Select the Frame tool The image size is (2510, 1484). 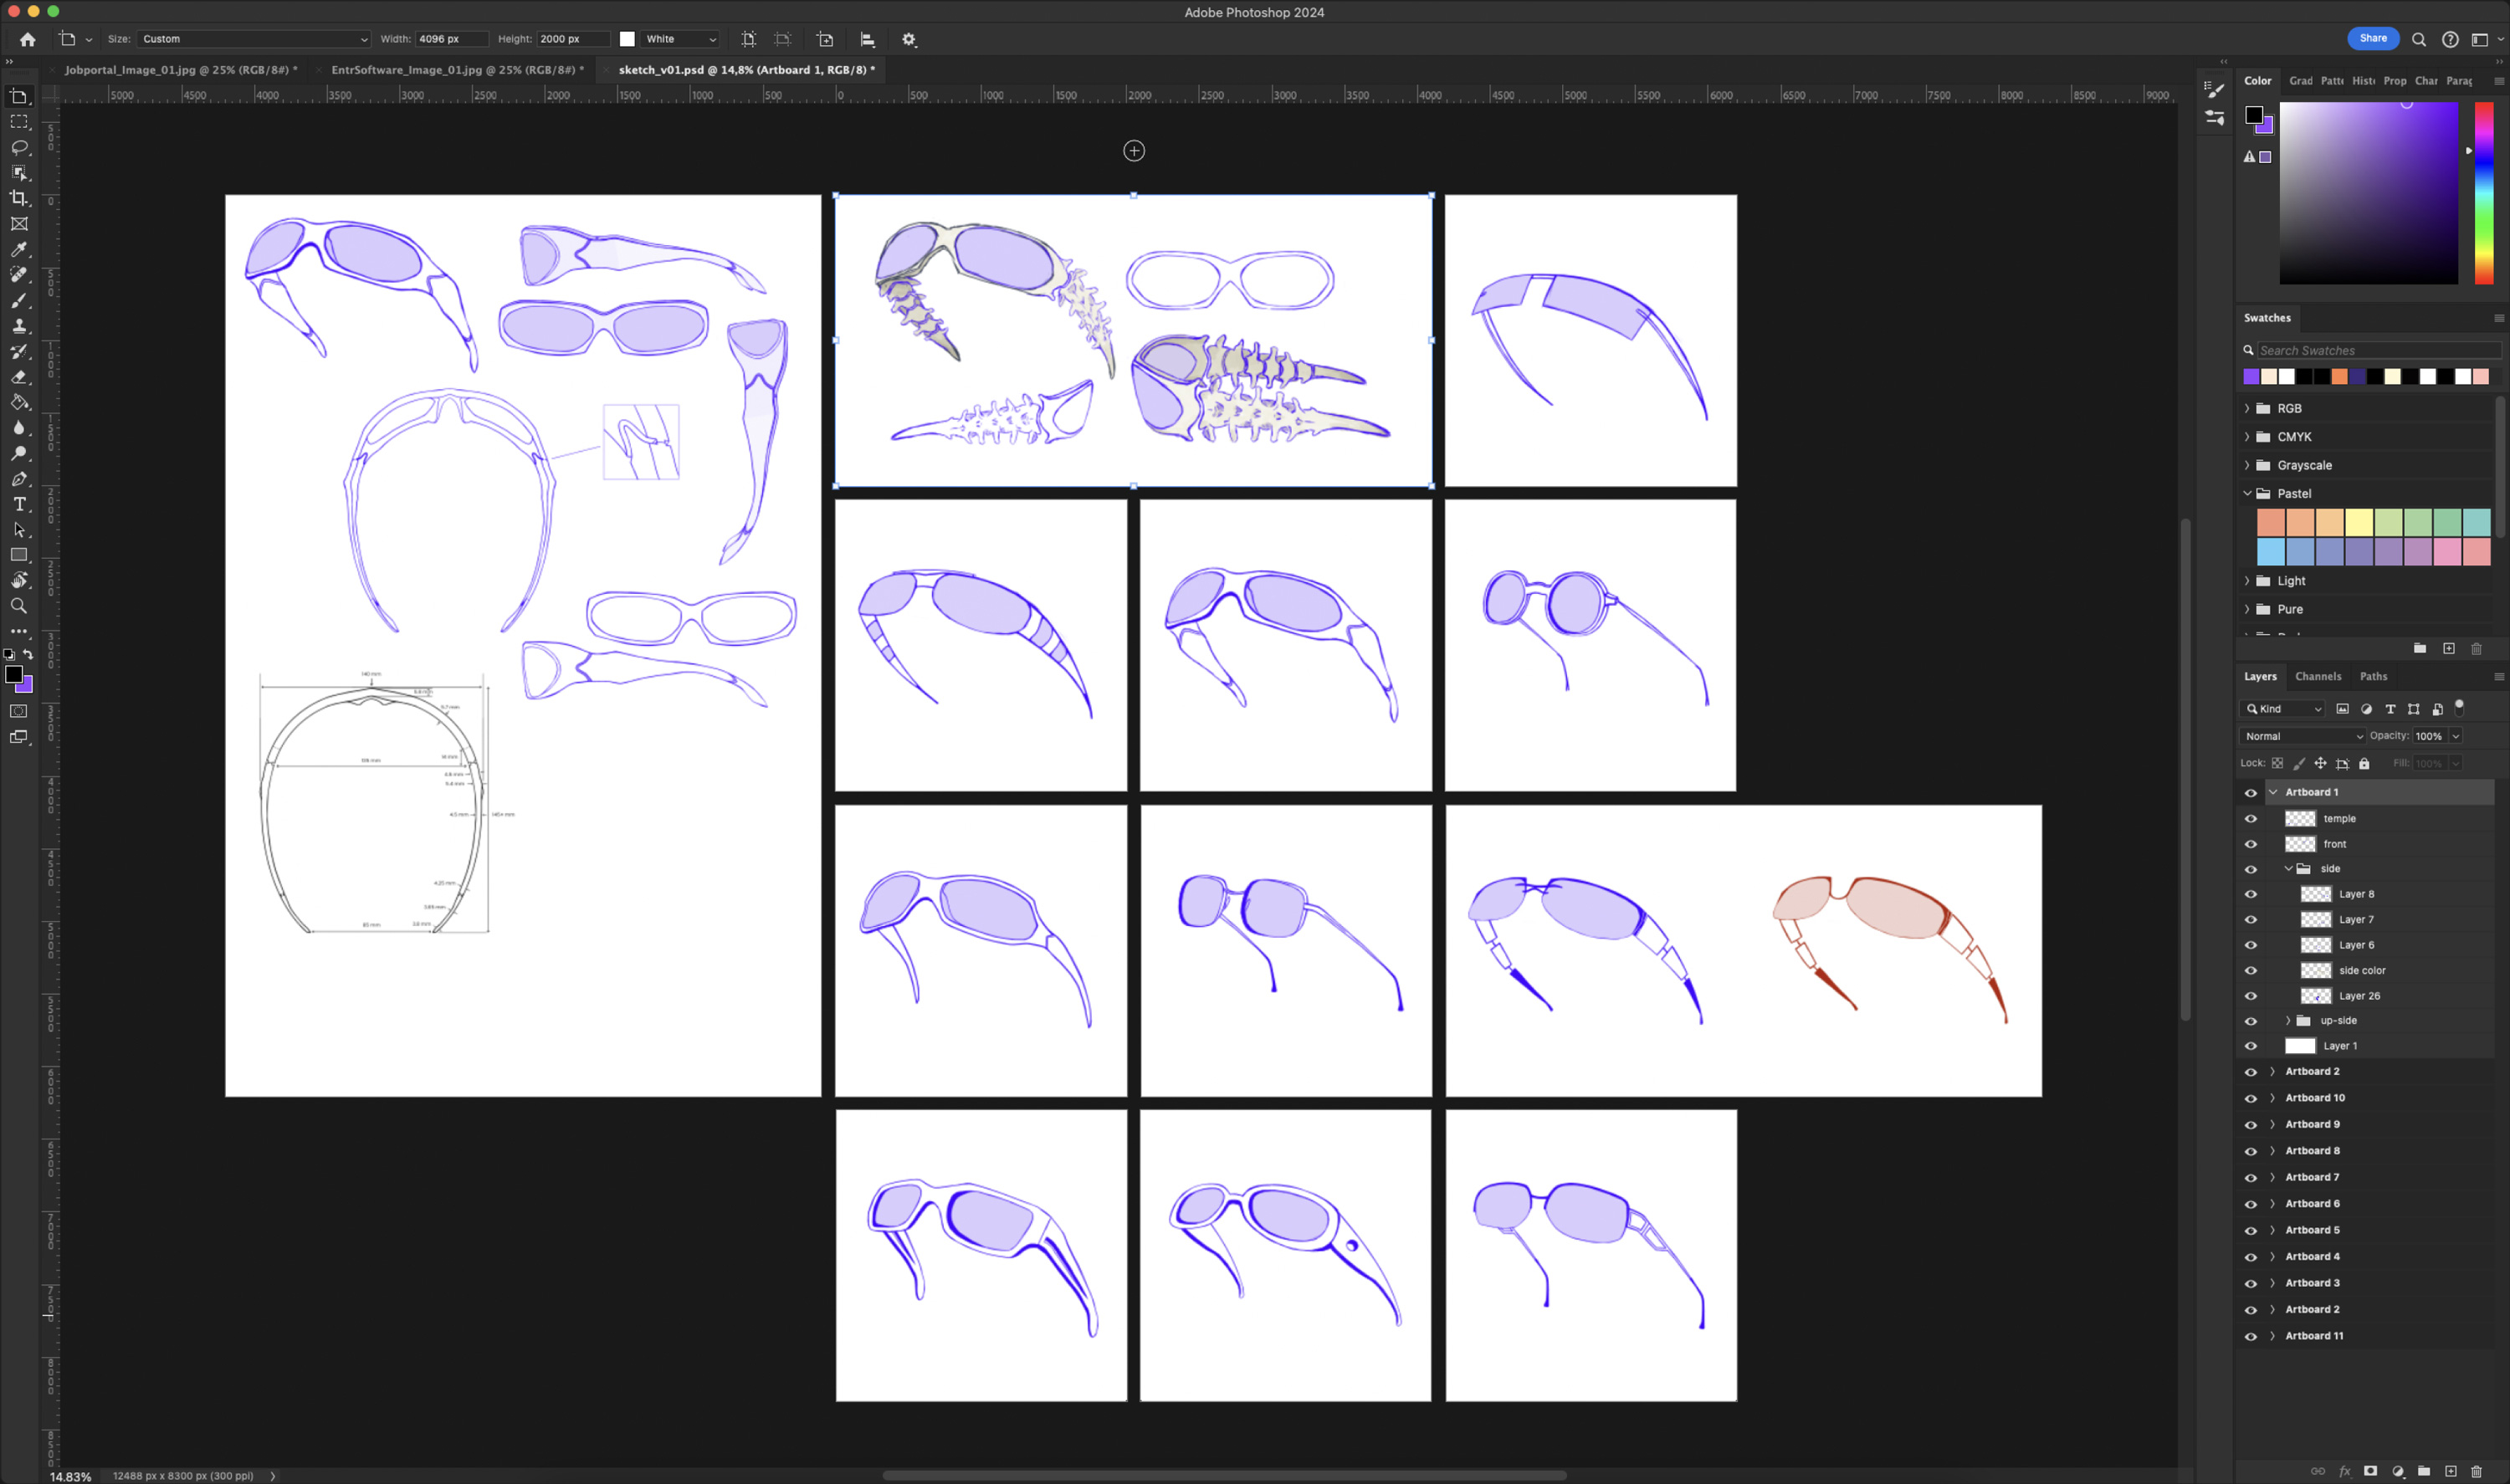(x=19, y=224)
